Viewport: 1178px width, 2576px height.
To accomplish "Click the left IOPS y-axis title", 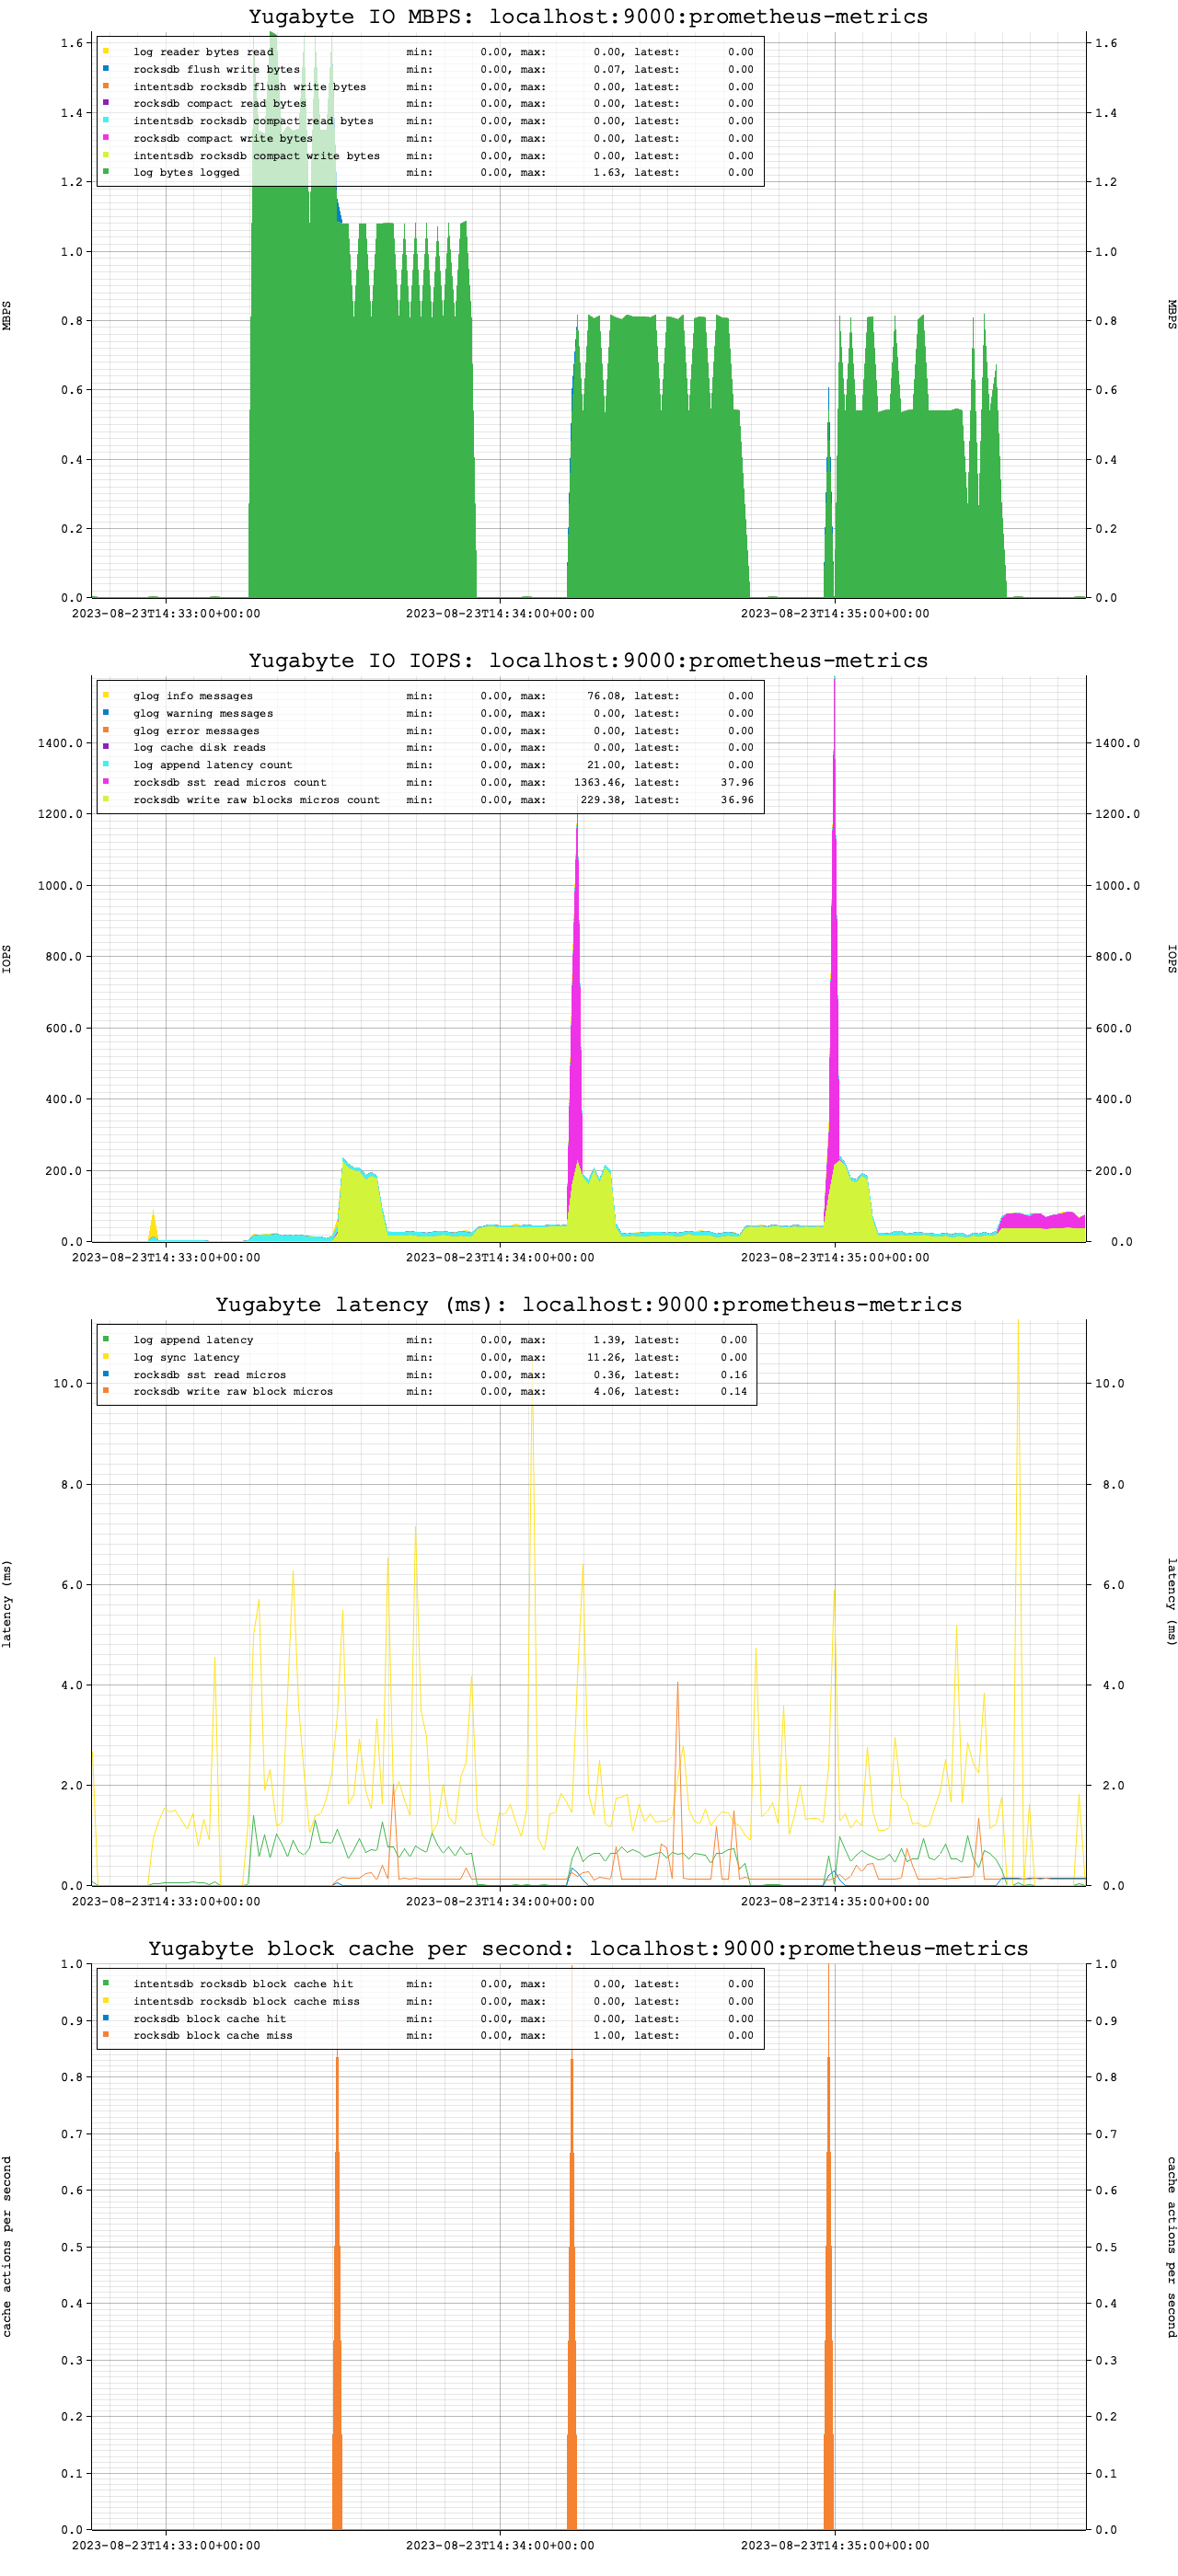I will [x=7, y=959].
